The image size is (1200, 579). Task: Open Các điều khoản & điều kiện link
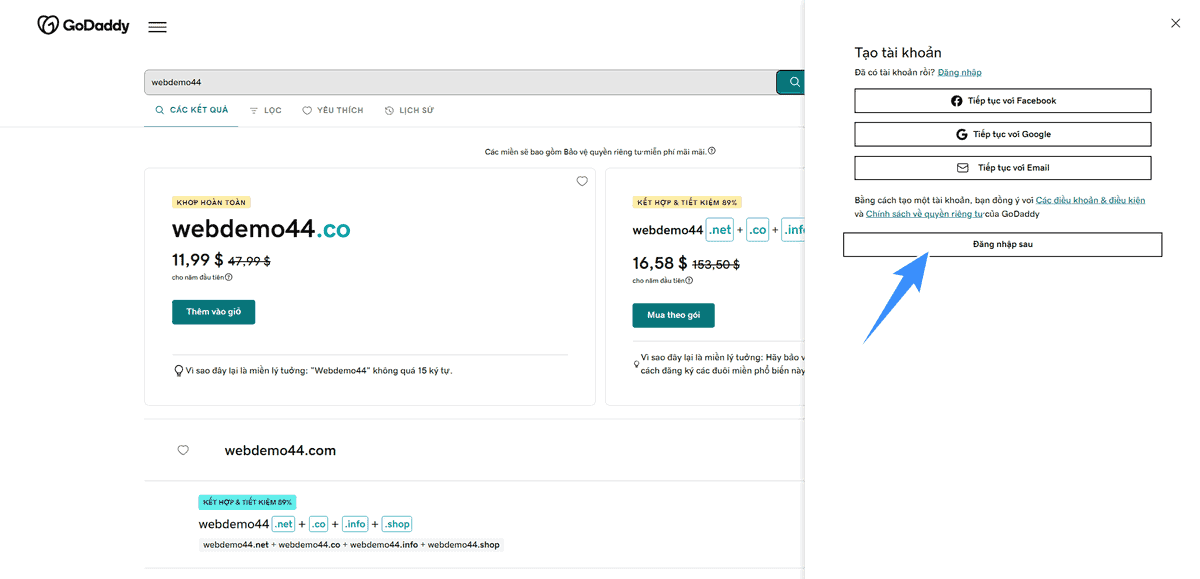[1090, 200]
